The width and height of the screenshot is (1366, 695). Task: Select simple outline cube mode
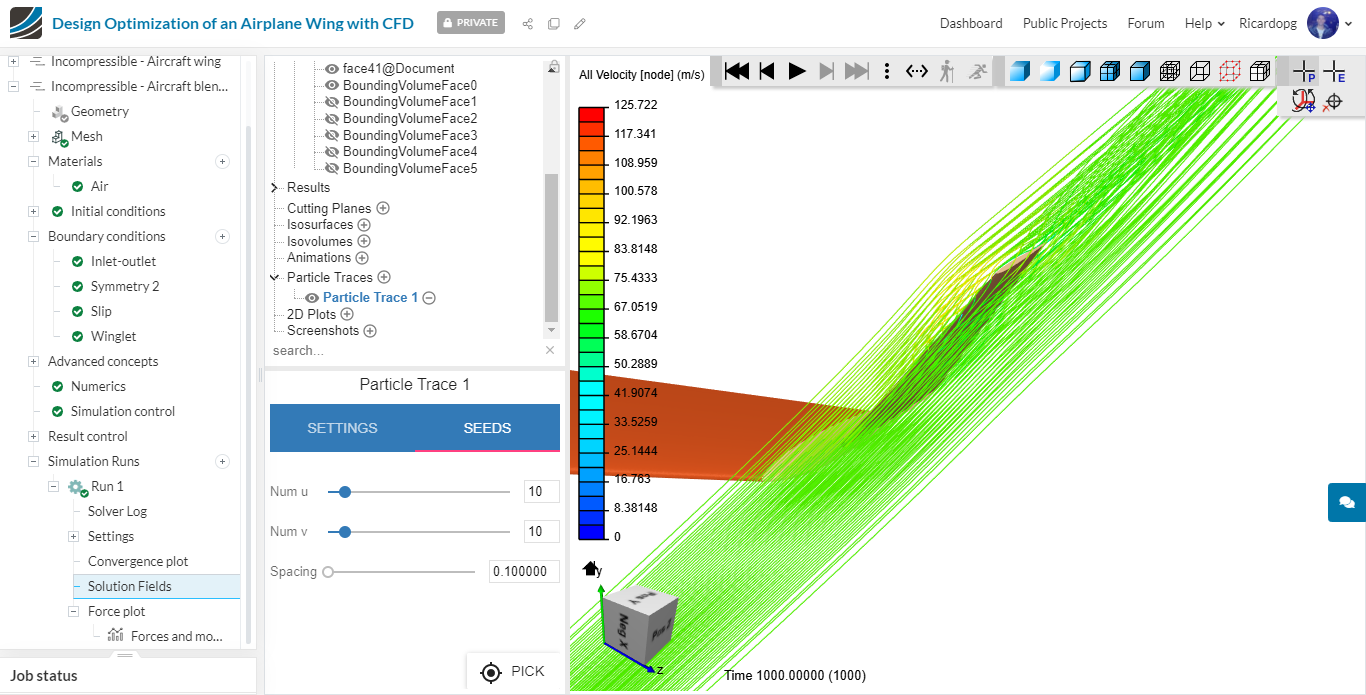1200,71
